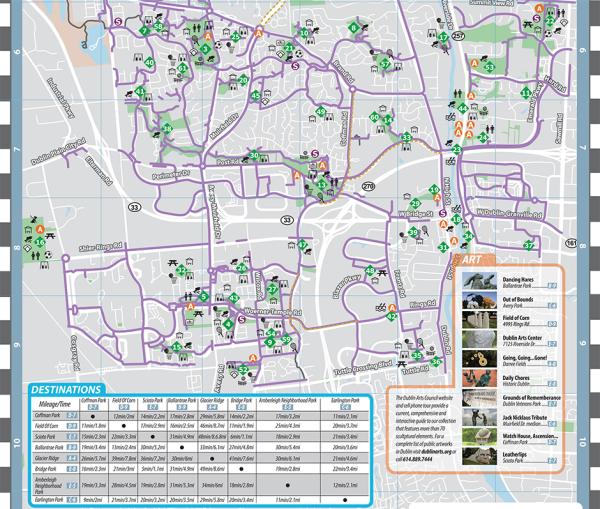The image size is (600, 509).
Task: Click the Shier Rings Rd label
Action: coord(100,247)
